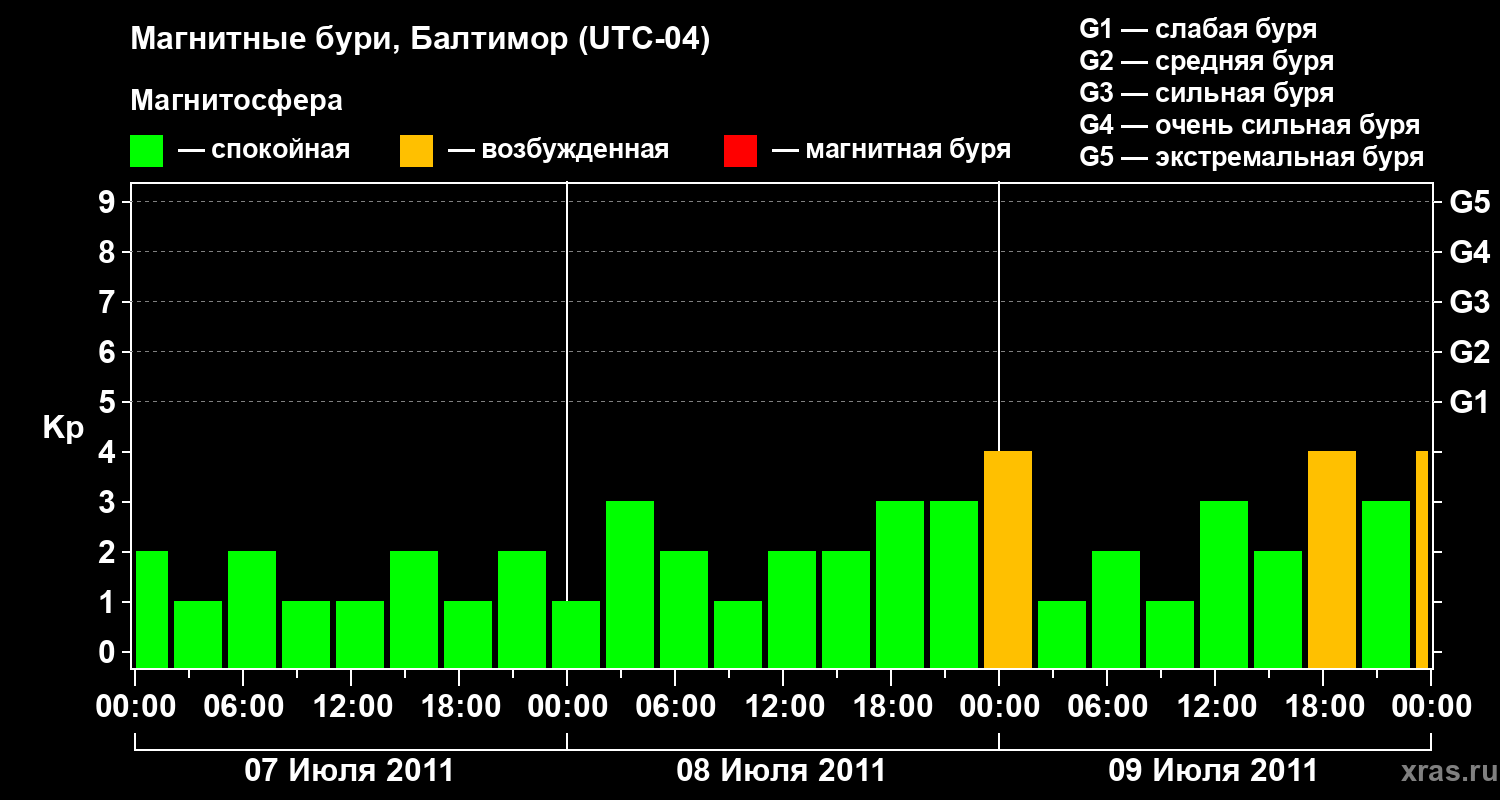Select the green Kp 3 bar at 21:00 on 09 Июля

pyautogui.click(x=1386, y=585)
